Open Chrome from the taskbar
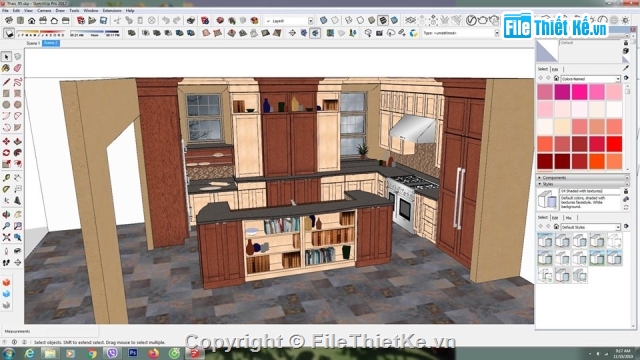This screenshot has height=360, width=640. pyautogui.click(x=91, y=353)
